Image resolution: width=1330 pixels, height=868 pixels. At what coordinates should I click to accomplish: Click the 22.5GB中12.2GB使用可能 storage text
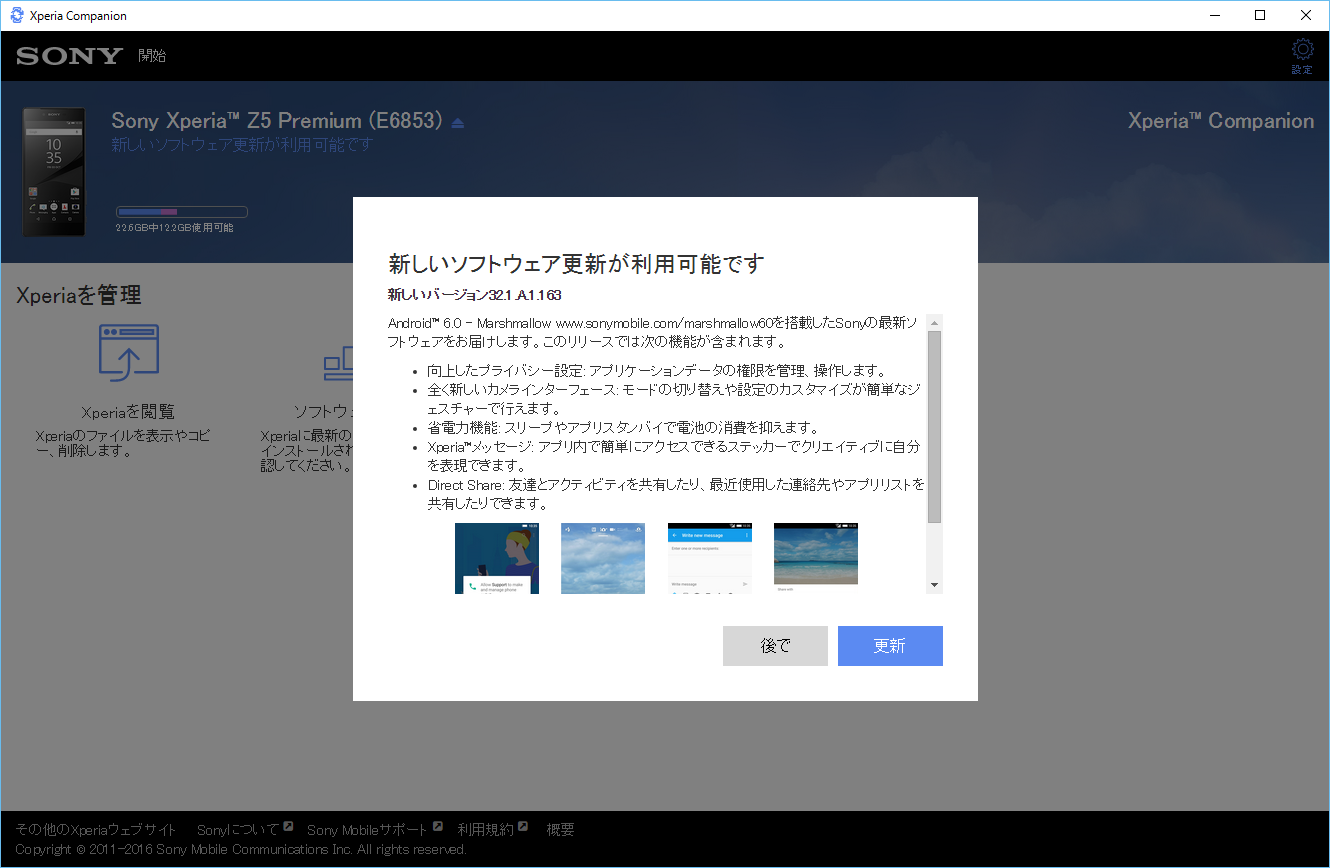[175, 228]
